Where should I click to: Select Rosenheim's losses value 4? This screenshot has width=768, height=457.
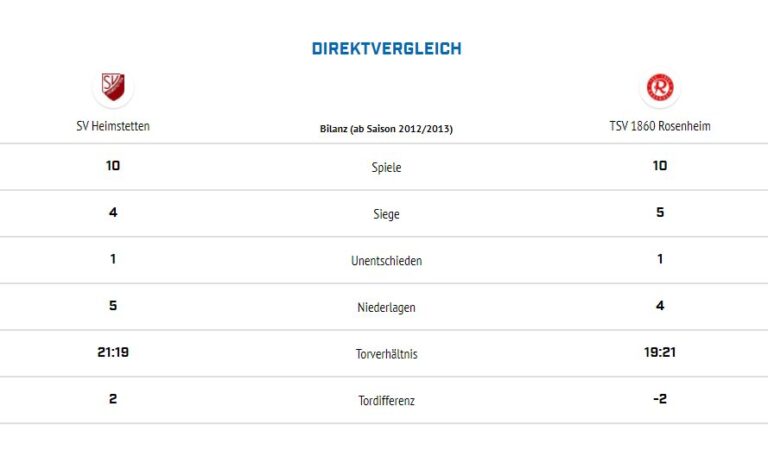(x=660, y=306)
